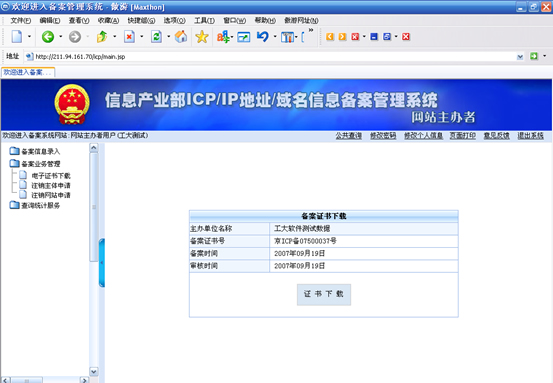Refresh the page with the green arrows icon
Viewport: 553px width, 383px height.
coord(156,37)
